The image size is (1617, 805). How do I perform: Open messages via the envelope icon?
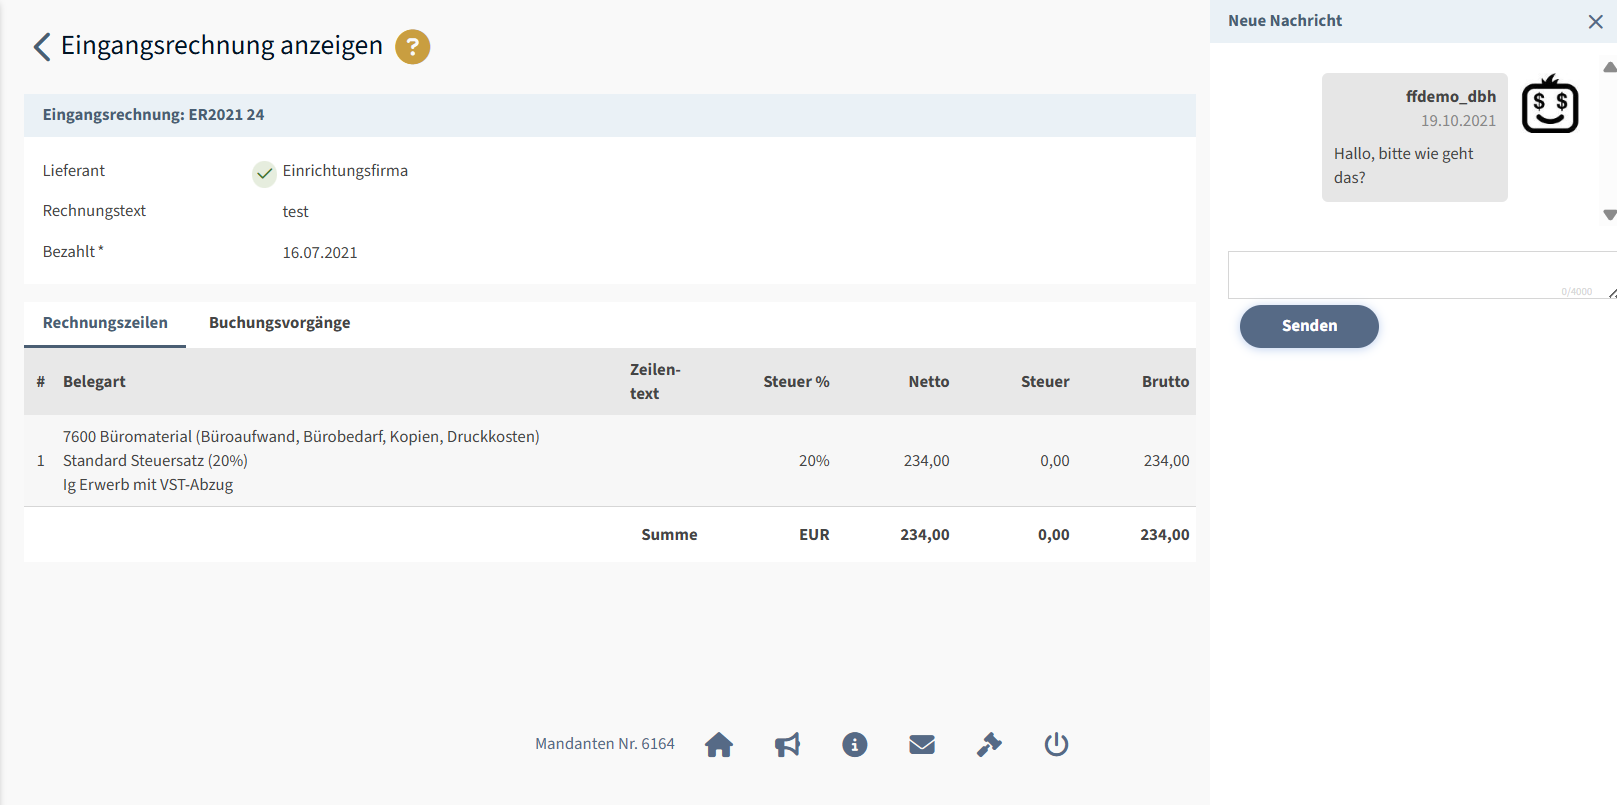pos(921,744)
